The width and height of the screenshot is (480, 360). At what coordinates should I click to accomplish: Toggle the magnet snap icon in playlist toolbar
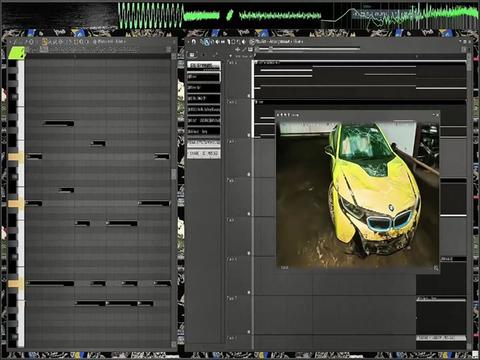pyautogui.click(x=194, y=42)
